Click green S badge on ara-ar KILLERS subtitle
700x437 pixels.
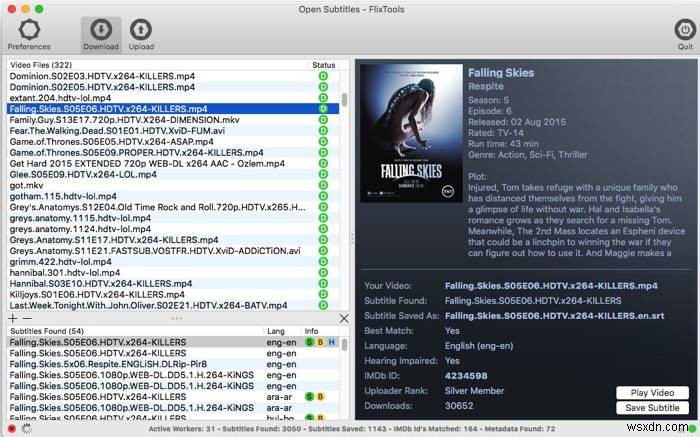point(309,397)
